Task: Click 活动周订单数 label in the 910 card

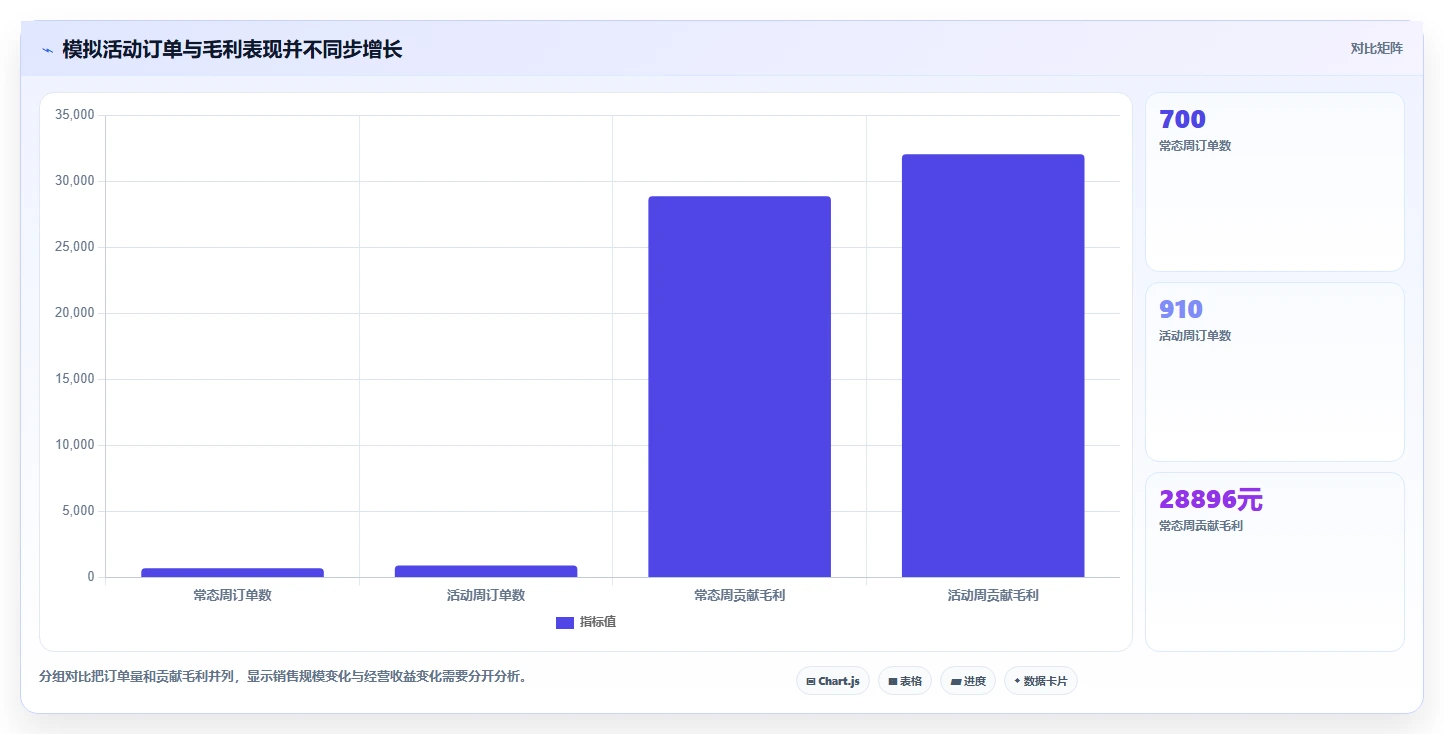Action: tap(1195, 336)
